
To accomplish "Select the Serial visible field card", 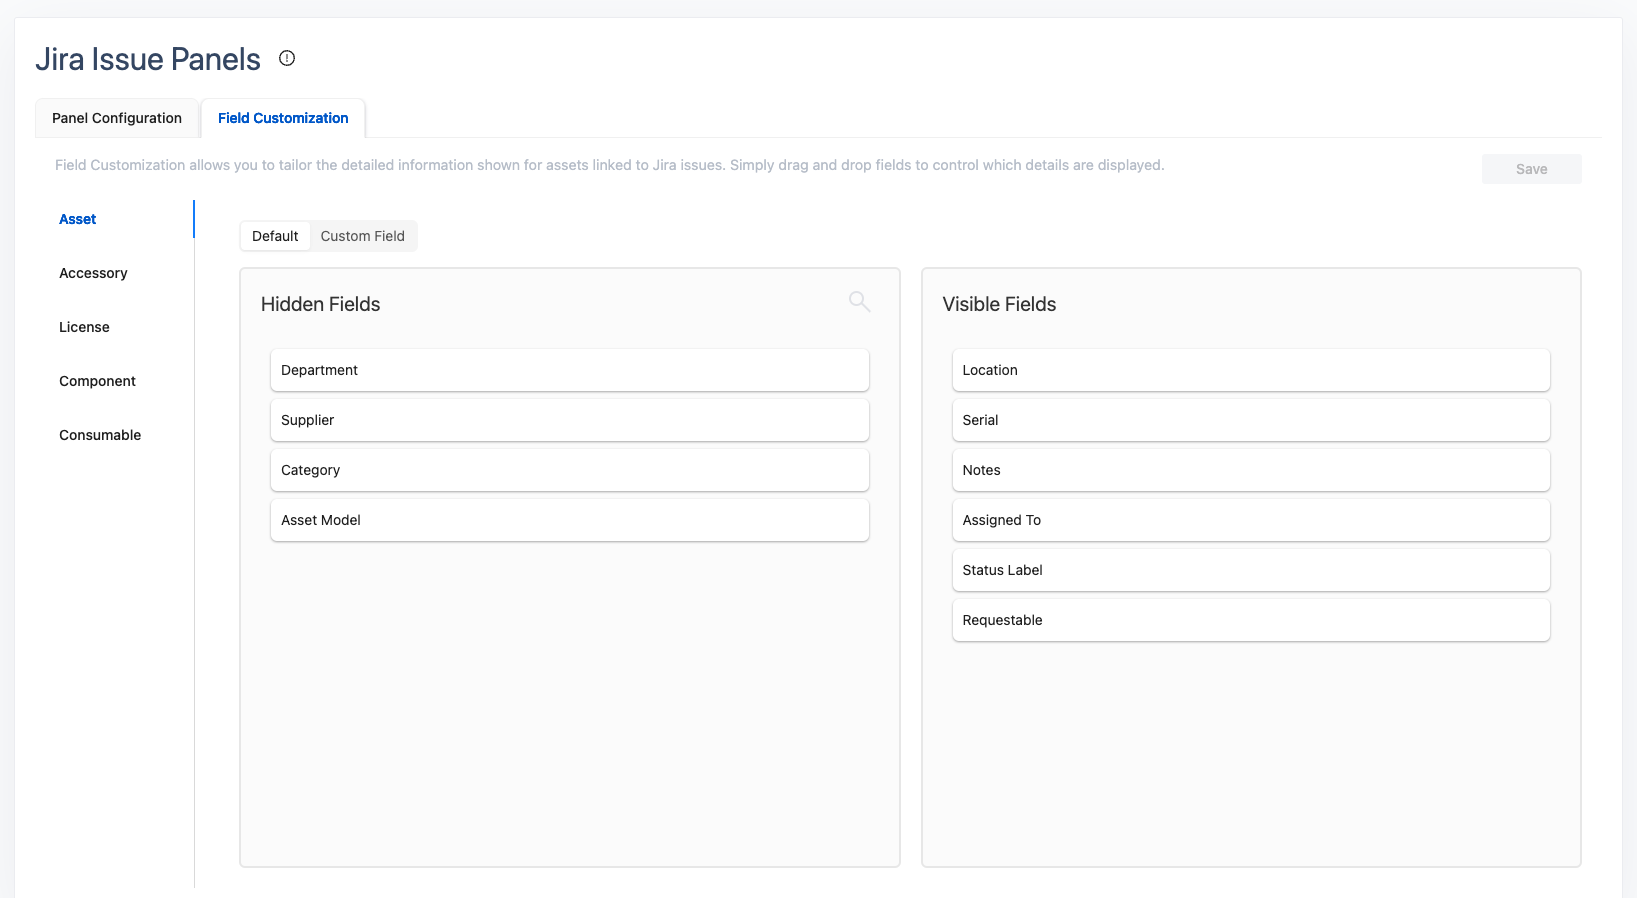I will pyautogui.click(x=1250, y=420).
